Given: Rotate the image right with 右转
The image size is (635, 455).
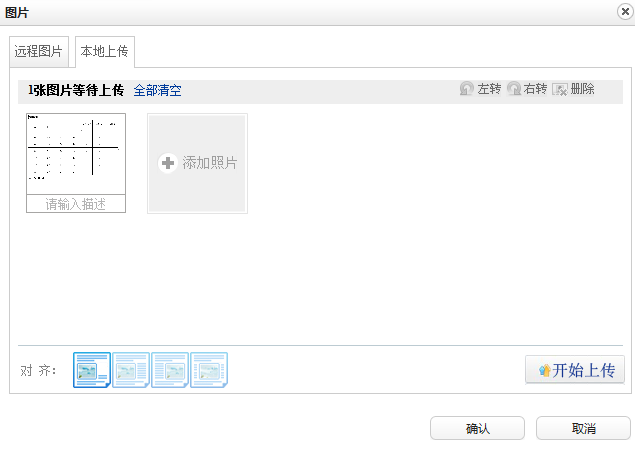Looking at the screenshot, I should coord(527,89).
